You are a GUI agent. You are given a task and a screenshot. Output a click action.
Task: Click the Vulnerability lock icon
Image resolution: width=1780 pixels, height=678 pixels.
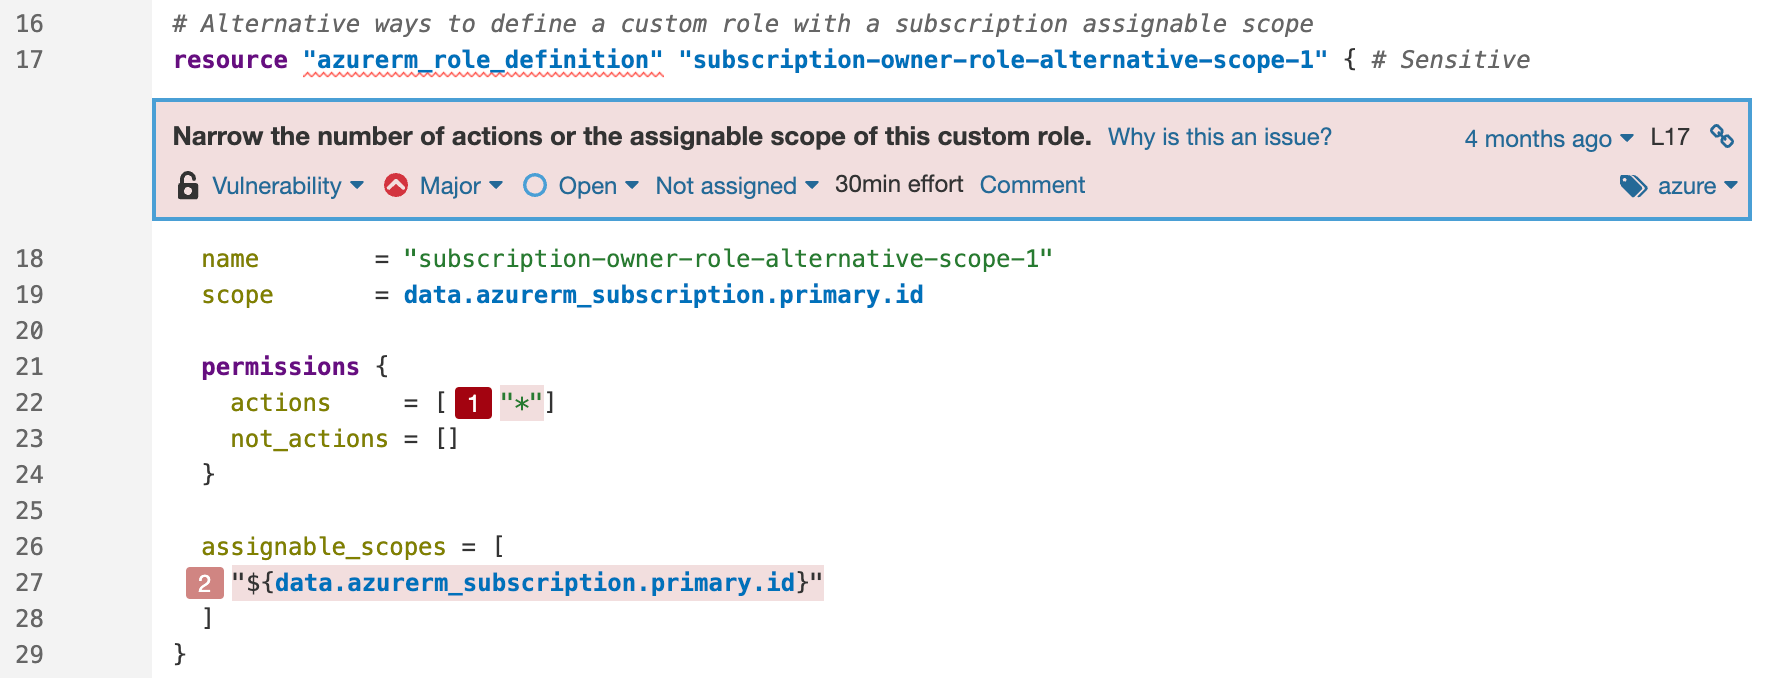pyautogui.click(x=186, y=185)
